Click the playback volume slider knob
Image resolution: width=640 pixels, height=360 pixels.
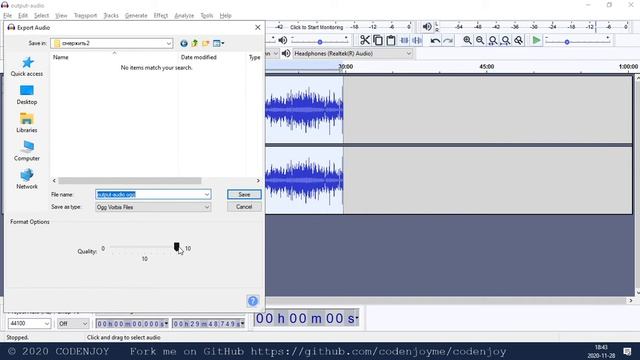pos(320,42)
